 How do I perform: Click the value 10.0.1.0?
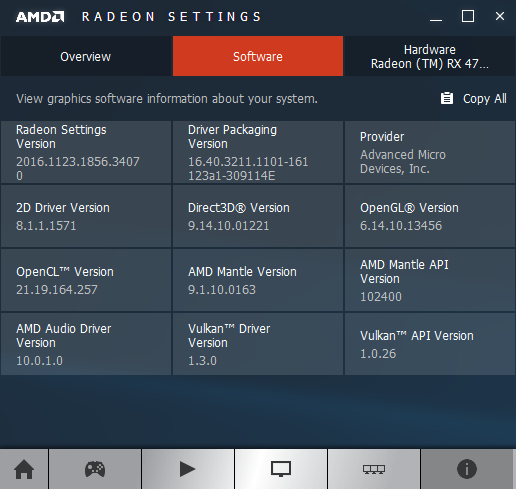(40, 361)
